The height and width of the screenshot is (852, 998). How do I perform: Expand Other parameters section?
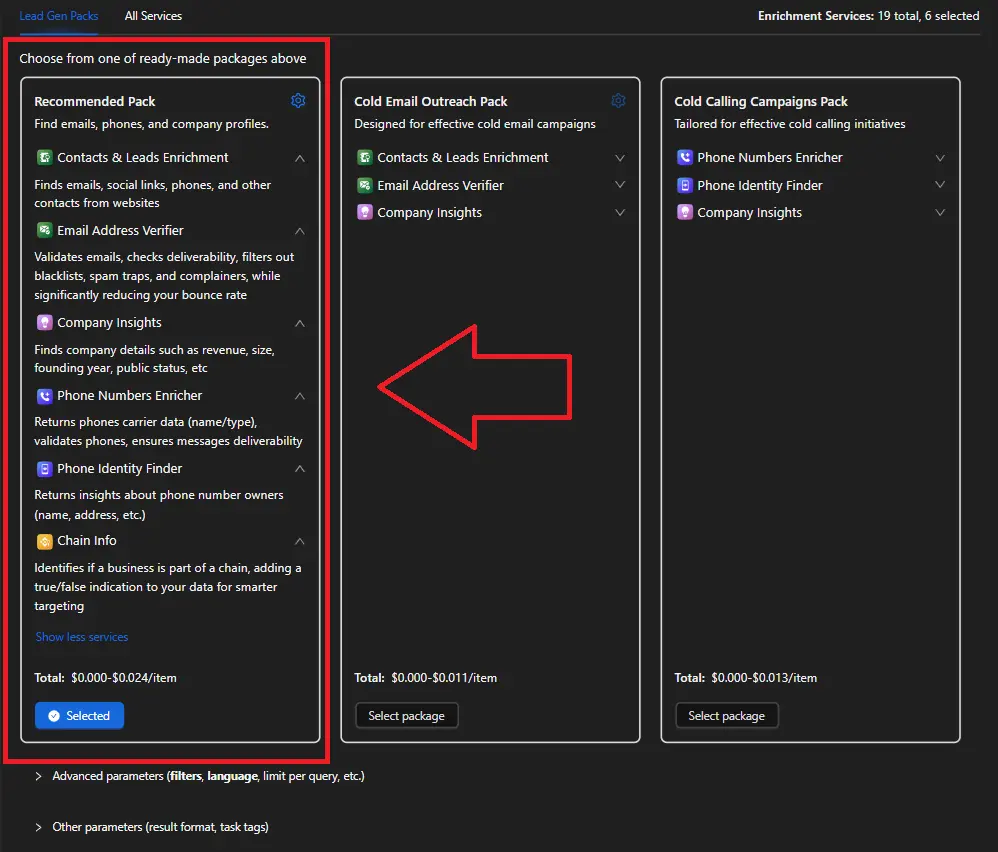point(39,827)
